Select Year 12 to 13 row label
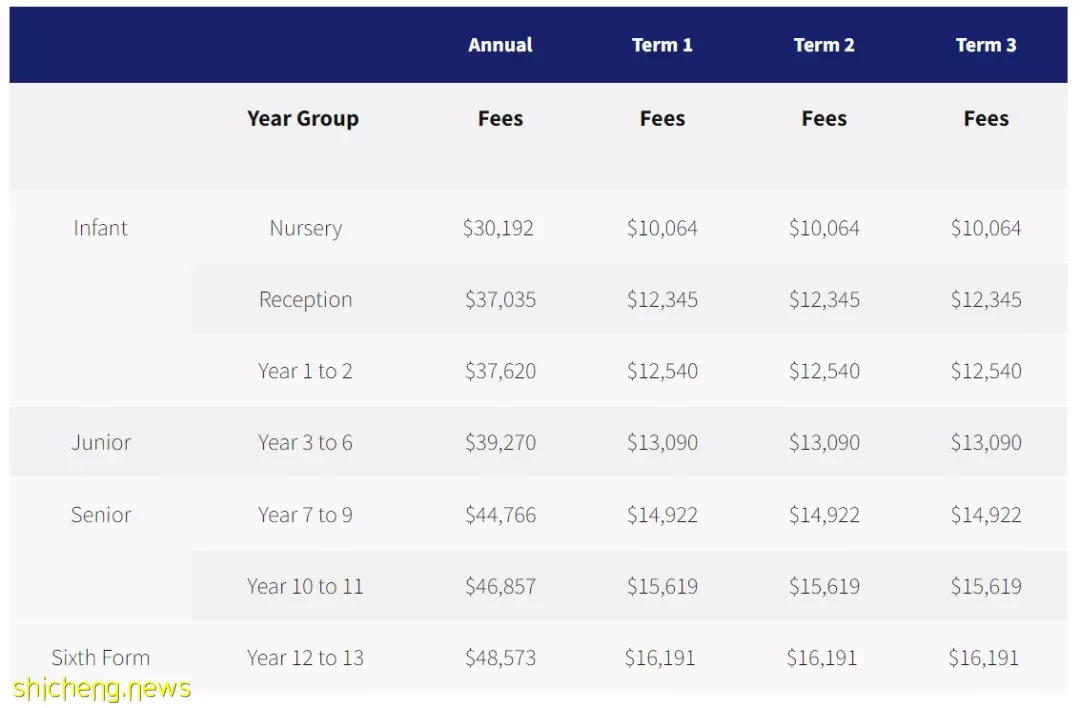The width and height of the screenshot is (1080, 708). coord(305,658)
